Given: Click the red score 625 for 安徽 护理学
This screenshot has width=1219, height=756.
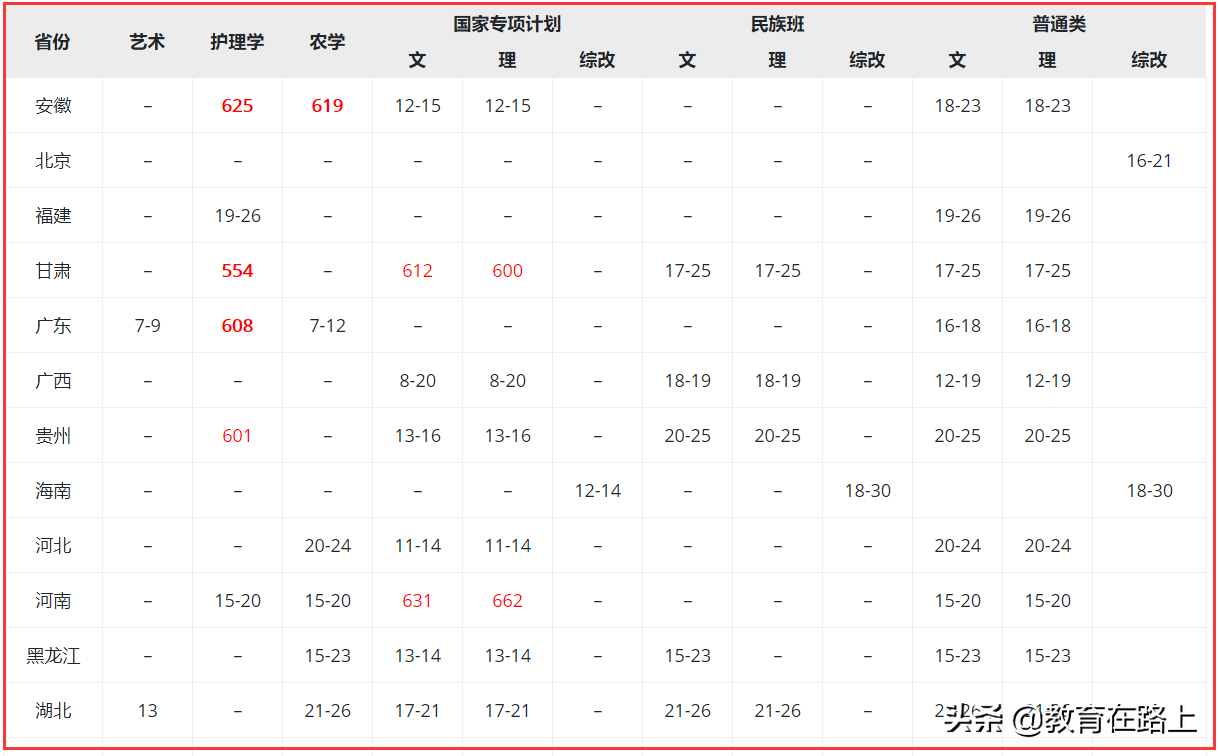Looking at the screenshot, I should coord(237,105).
